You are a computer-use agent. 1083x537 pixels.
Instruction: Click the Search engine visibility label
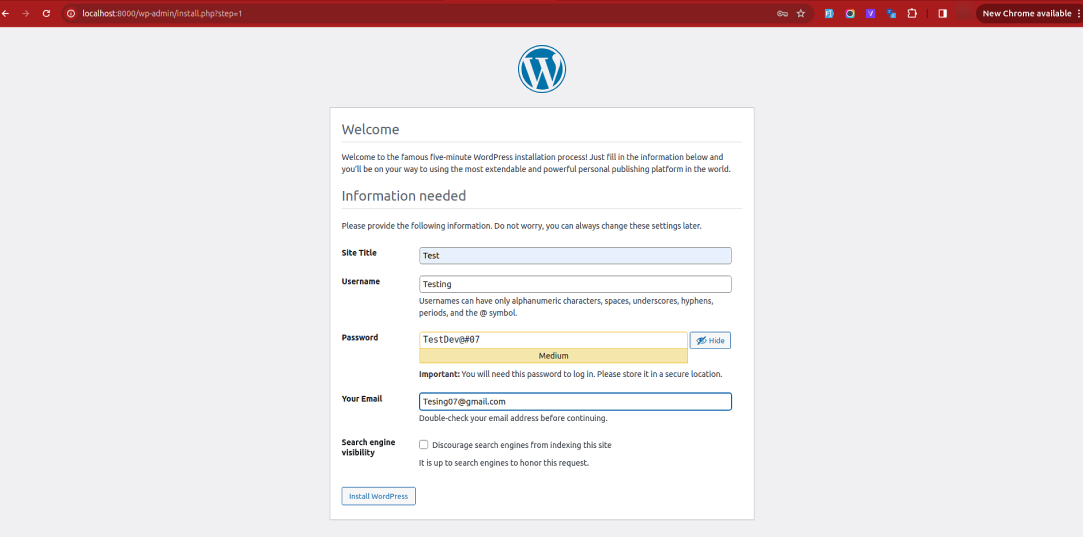[368, 447]
